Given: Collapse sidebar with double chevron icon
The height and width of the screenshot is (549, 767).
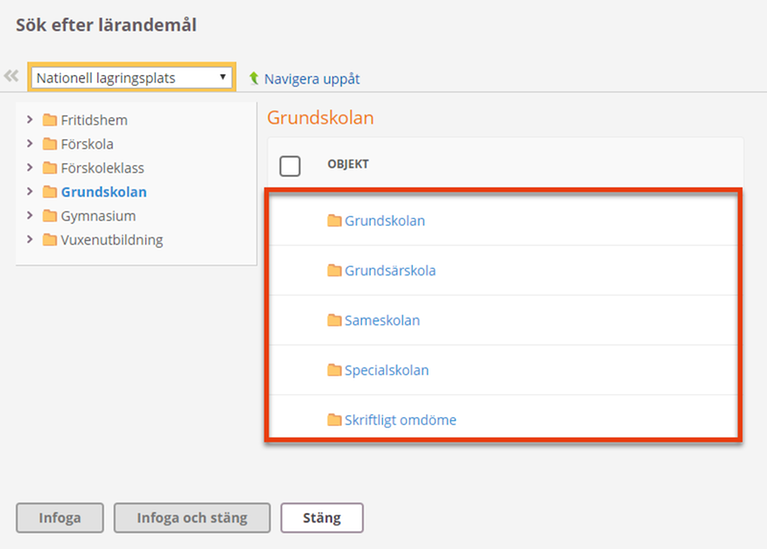Looking at the screenshot, I should tap(11, 76).
